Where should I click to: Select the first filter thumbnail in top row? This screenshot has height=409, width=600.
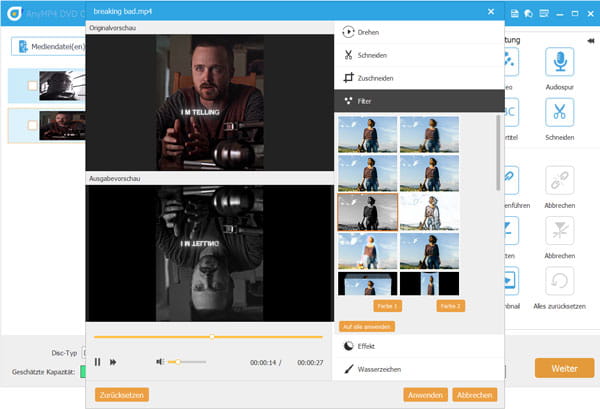click(367, 134)
